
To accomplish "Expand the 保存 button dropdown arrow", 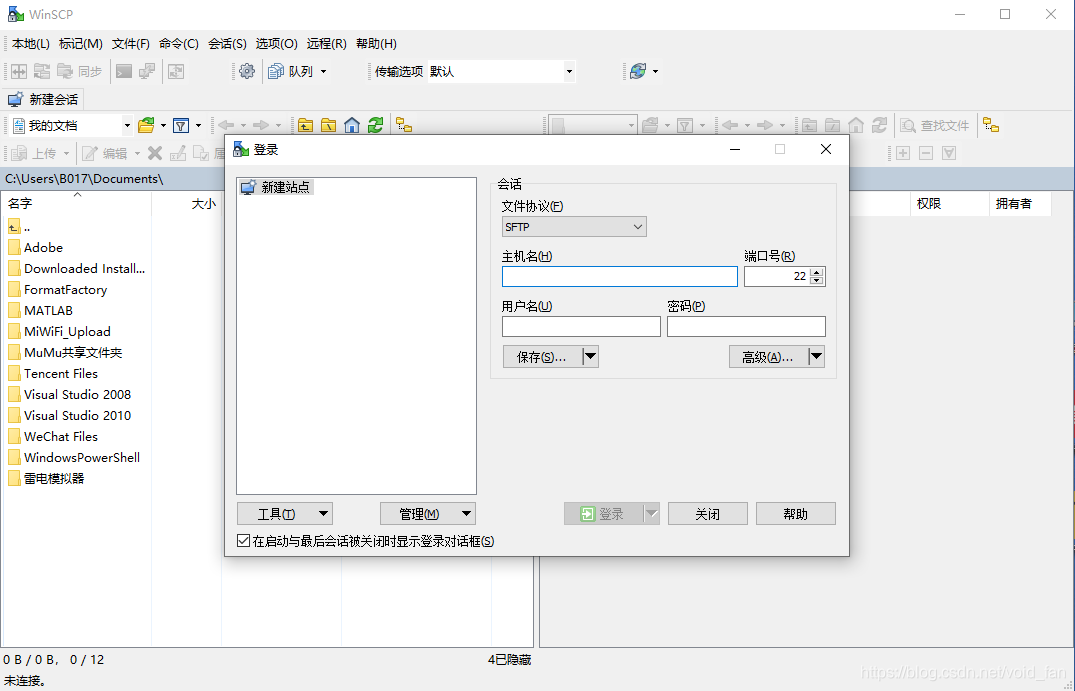I will 590,356.
